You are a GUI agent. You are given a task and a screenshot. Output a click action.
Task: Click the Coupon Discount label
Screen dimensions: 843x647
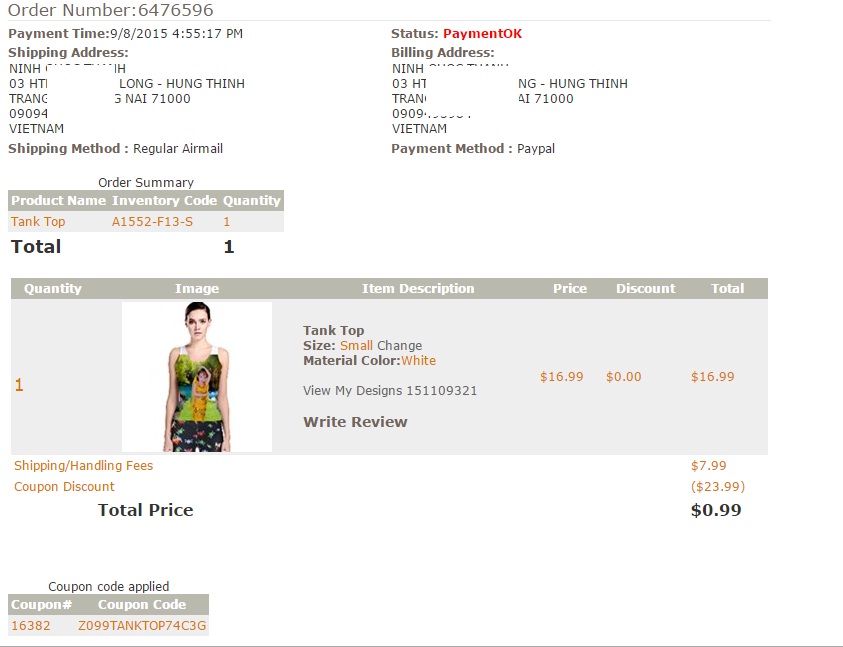click(64, 487)
